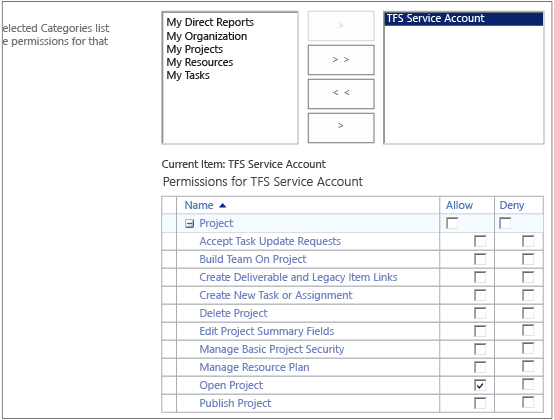The height and width of the screenshot is (420, 554).
Task: Click Project group row label
Action: [x=216, y=223]
